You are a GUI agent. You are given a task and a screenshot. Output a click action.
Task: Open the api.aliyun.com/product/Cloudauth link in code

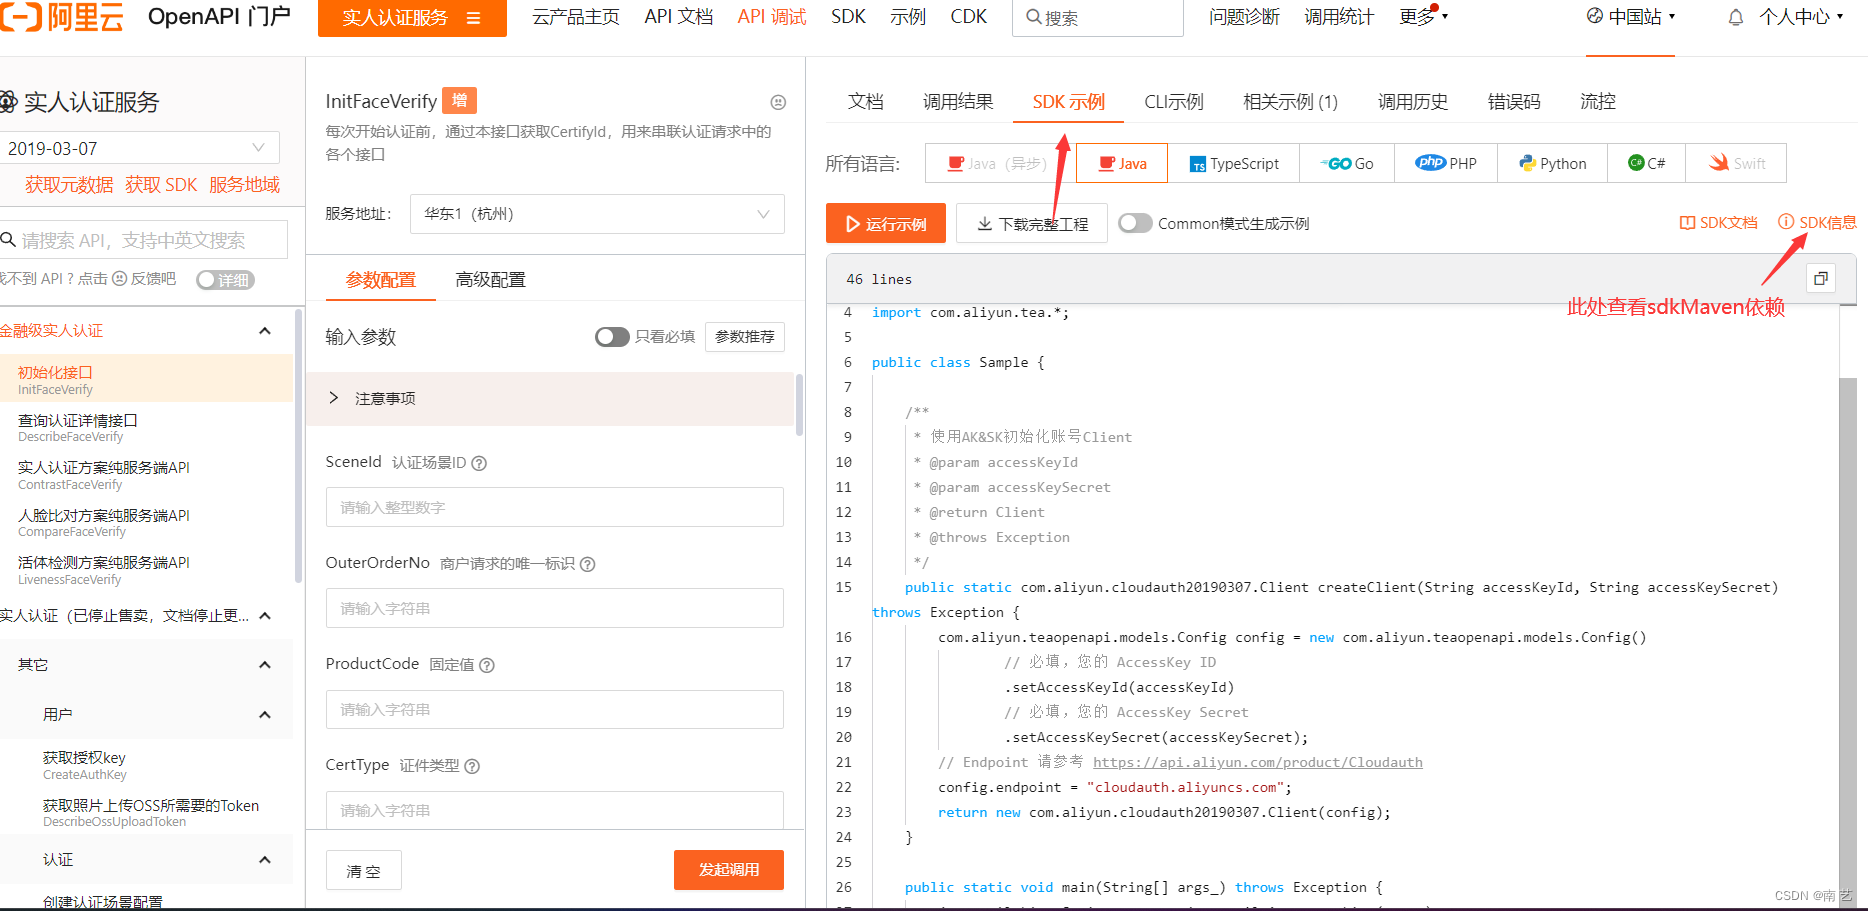click(x=1258, y=762)
